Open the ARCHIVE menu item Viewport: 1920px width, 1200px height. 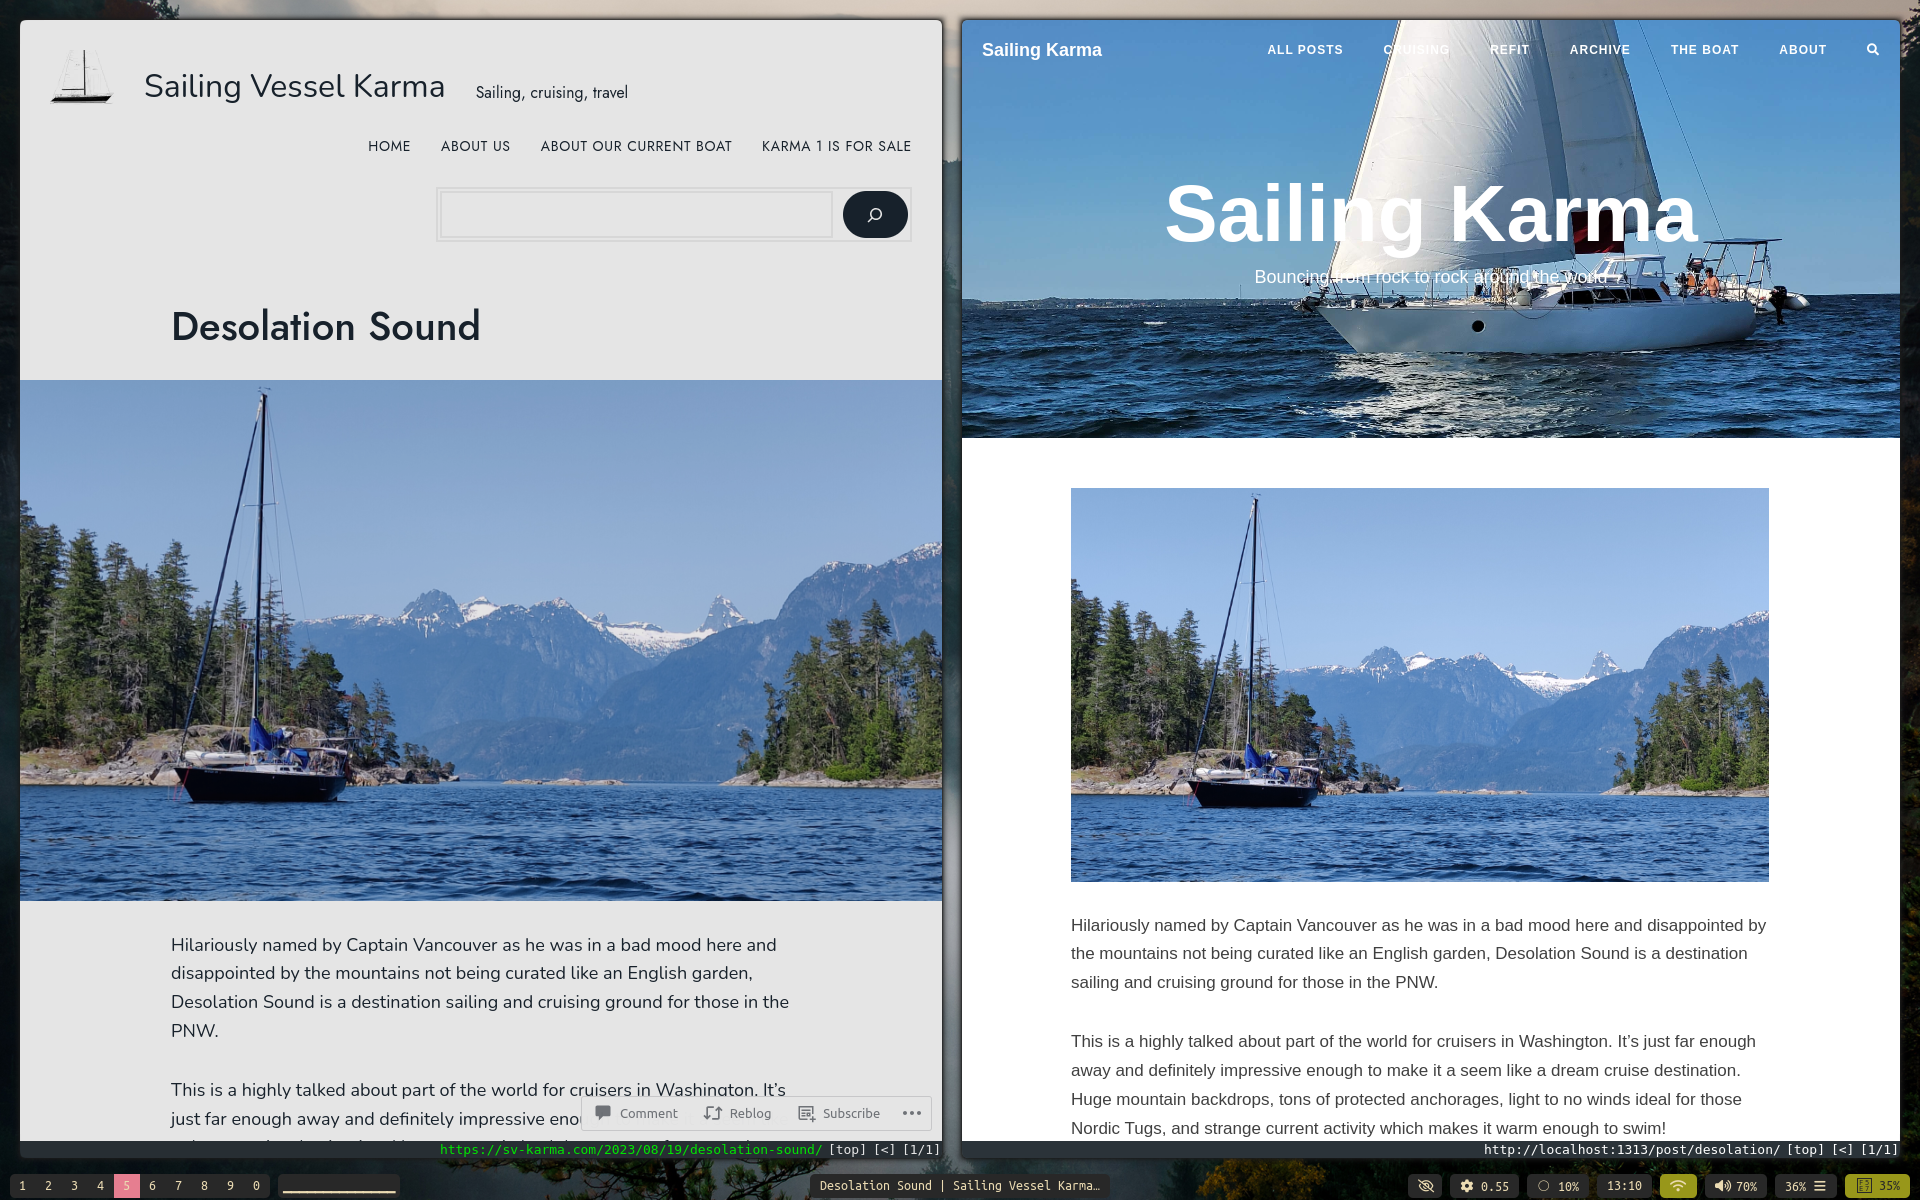[x=1599, y=50]
